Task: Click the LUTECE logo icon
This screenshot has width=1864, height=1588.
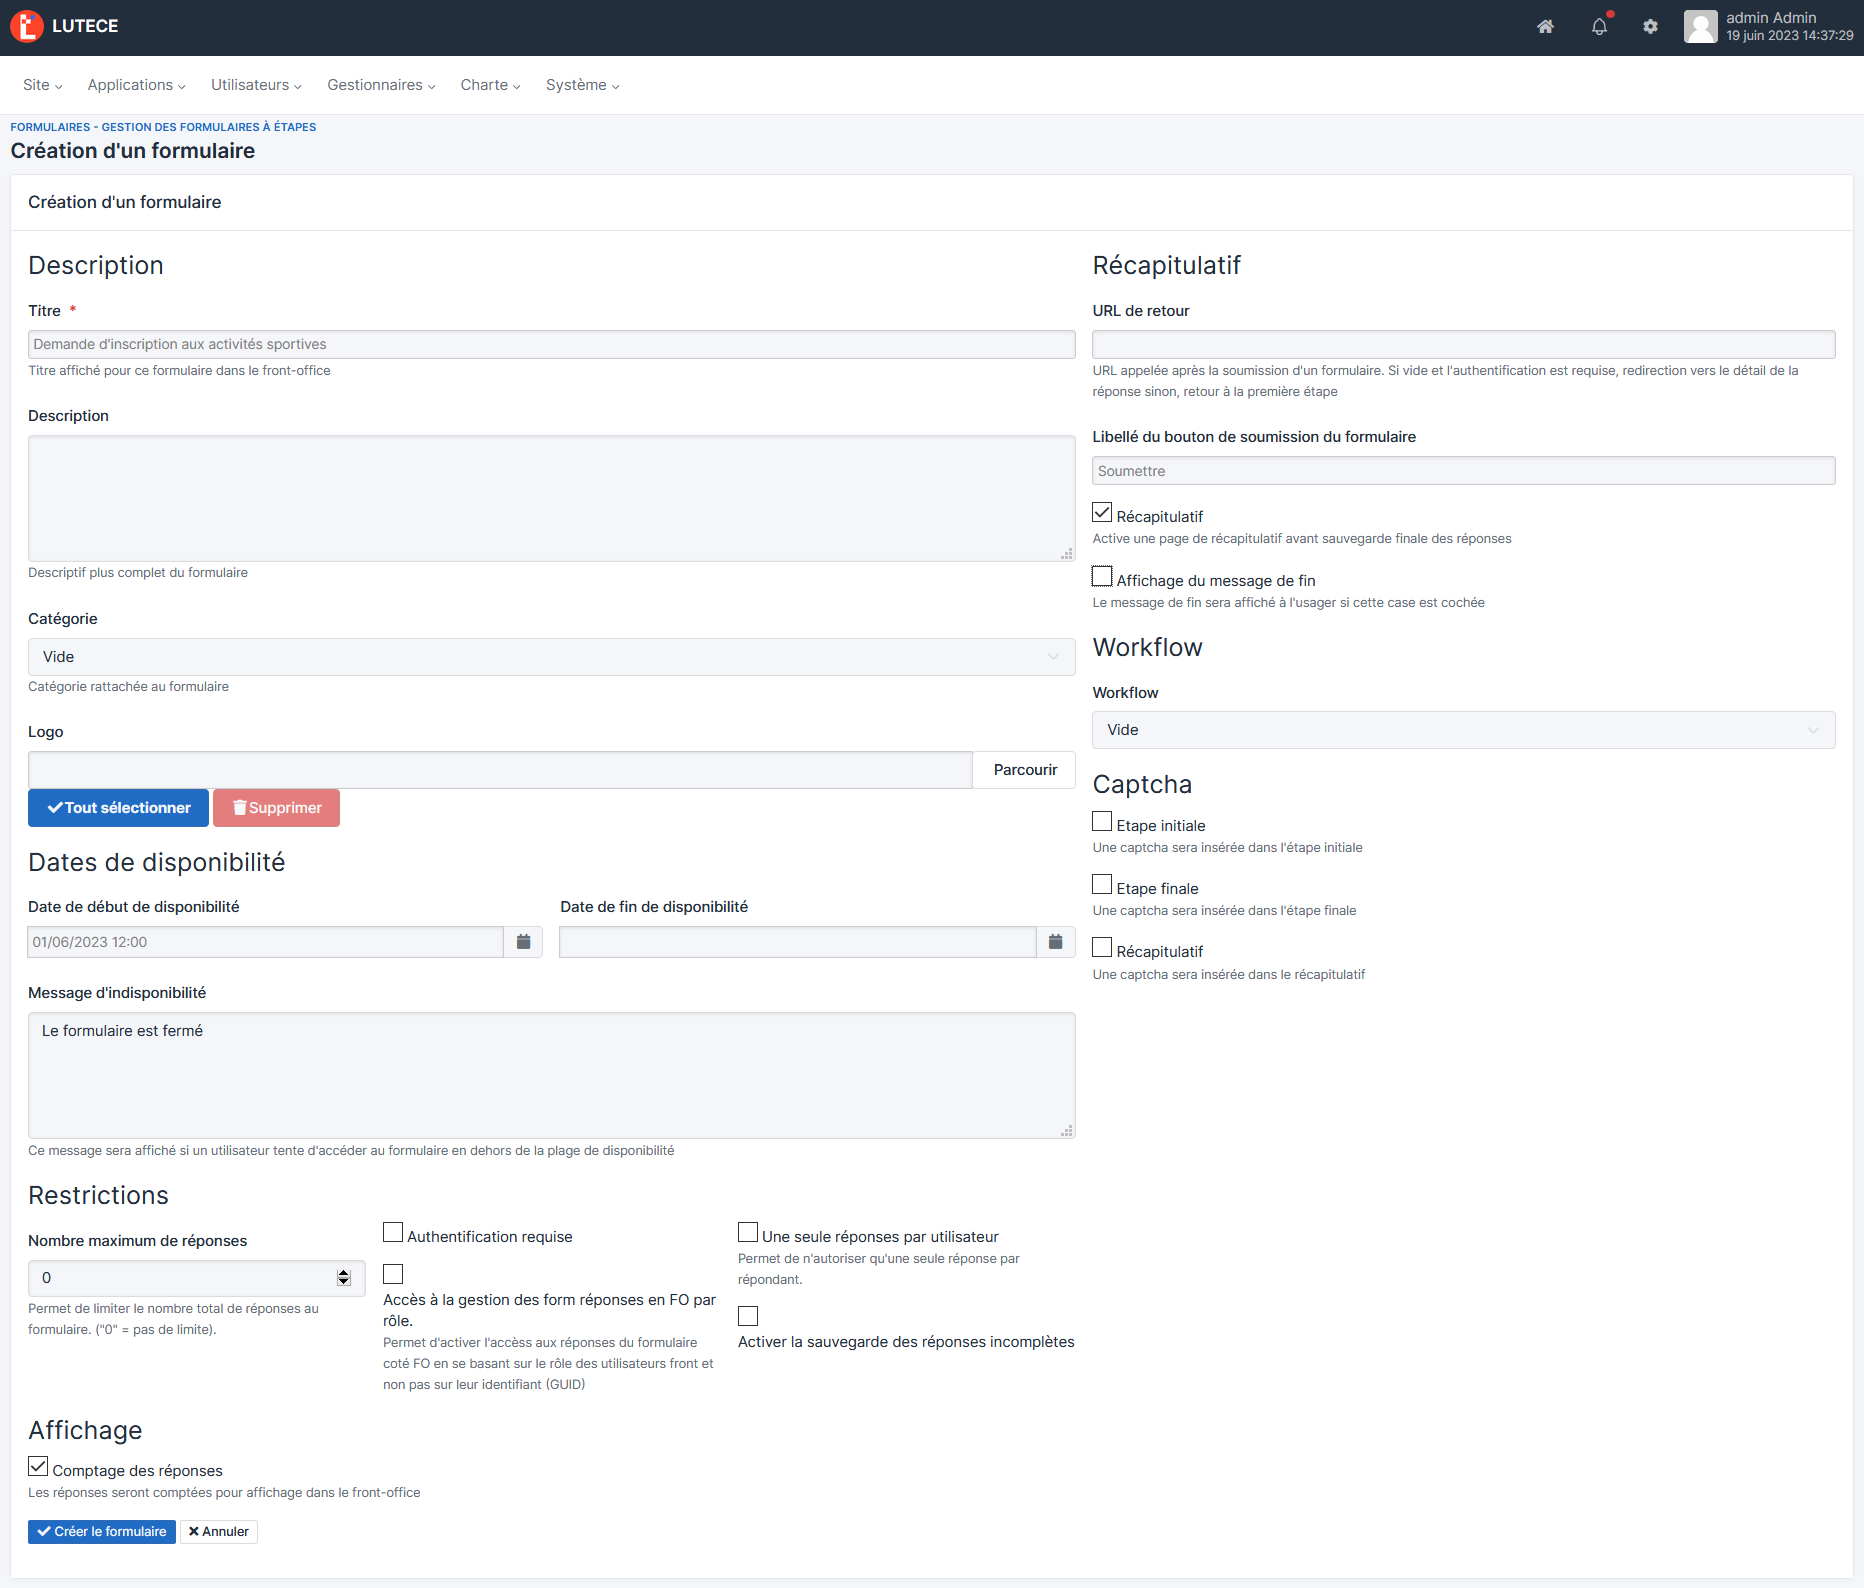Action: (x=27, y=27)
